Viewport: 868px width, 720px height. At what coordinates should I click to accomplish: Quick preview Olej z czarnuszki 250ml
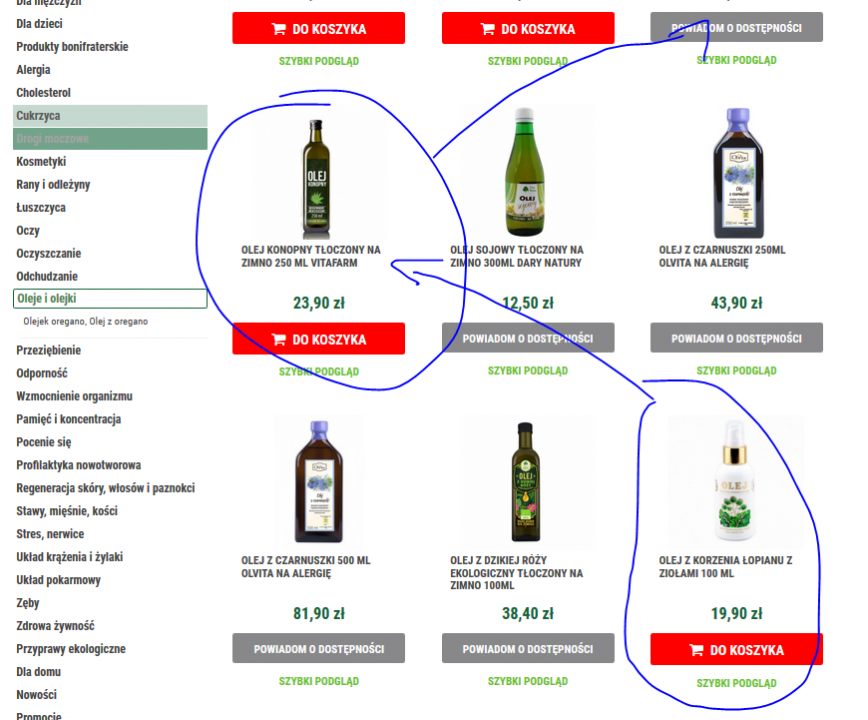pos(736,370)
